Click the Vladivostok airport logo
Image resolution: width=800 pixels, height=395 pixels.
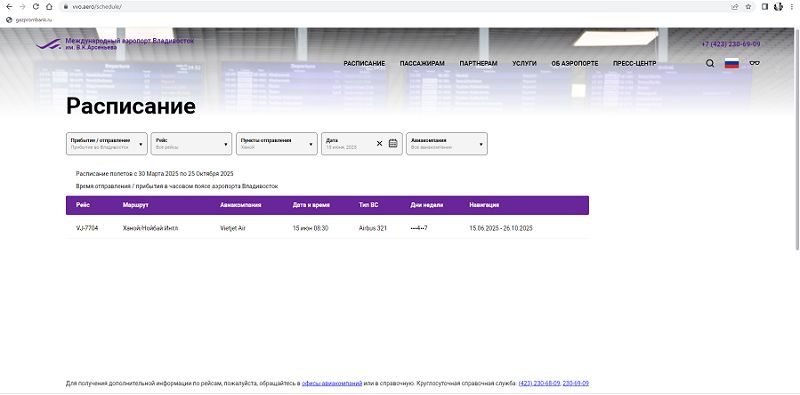114,44
